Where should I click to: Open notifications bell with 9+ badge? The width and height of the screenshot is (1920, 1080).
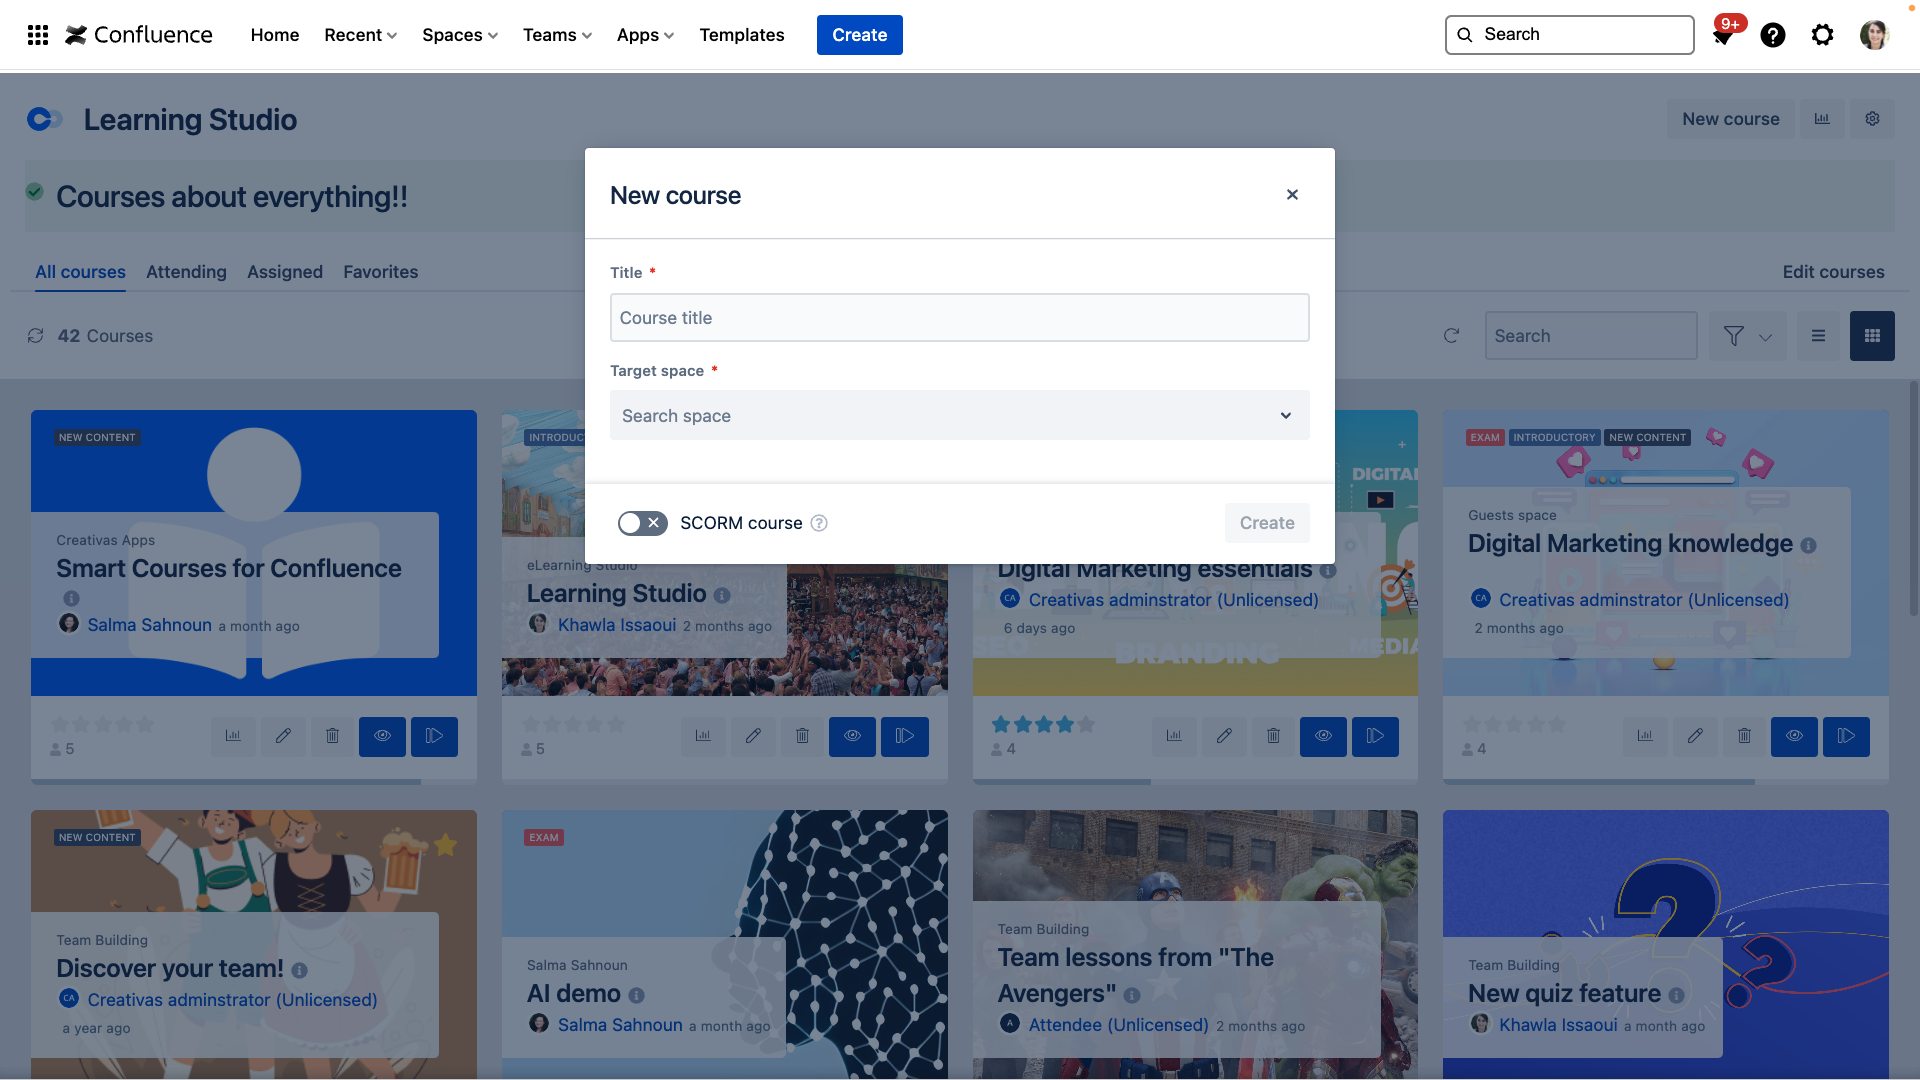pos(1723,35)
